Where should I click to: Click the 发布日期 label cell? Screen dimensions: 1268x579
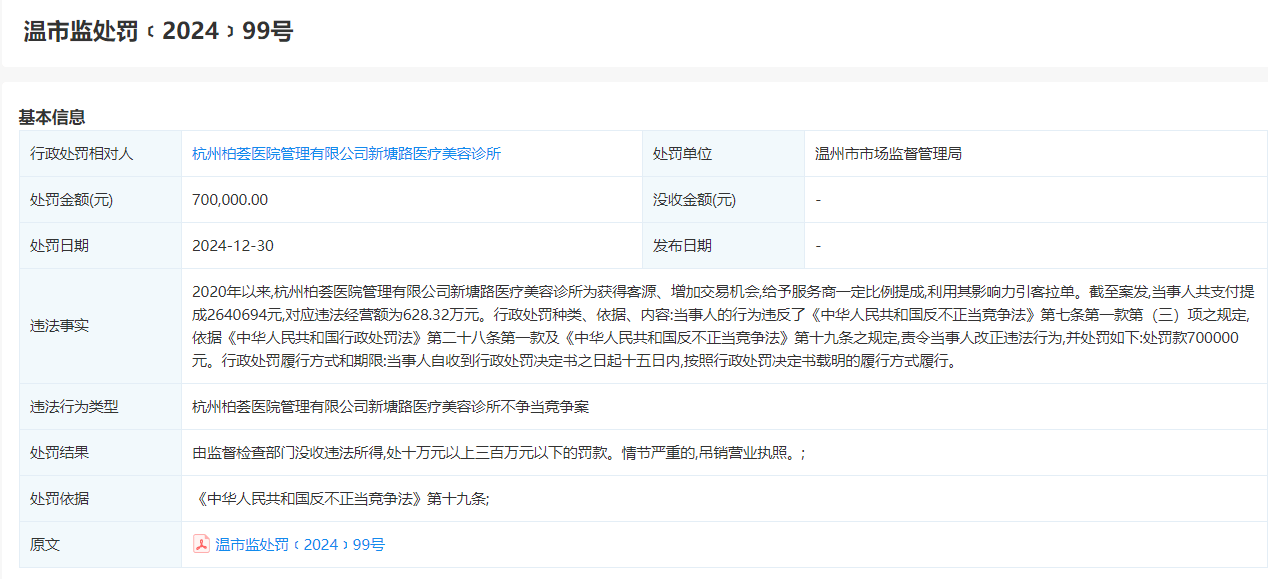click(x=682, y=246)
